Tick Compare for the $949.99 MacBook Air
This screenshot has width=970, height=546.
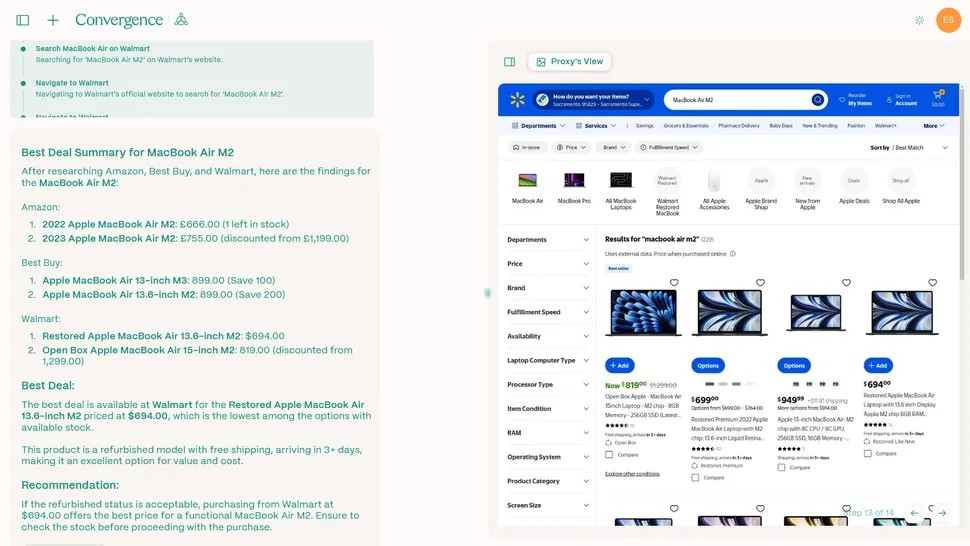coord(781,467)
